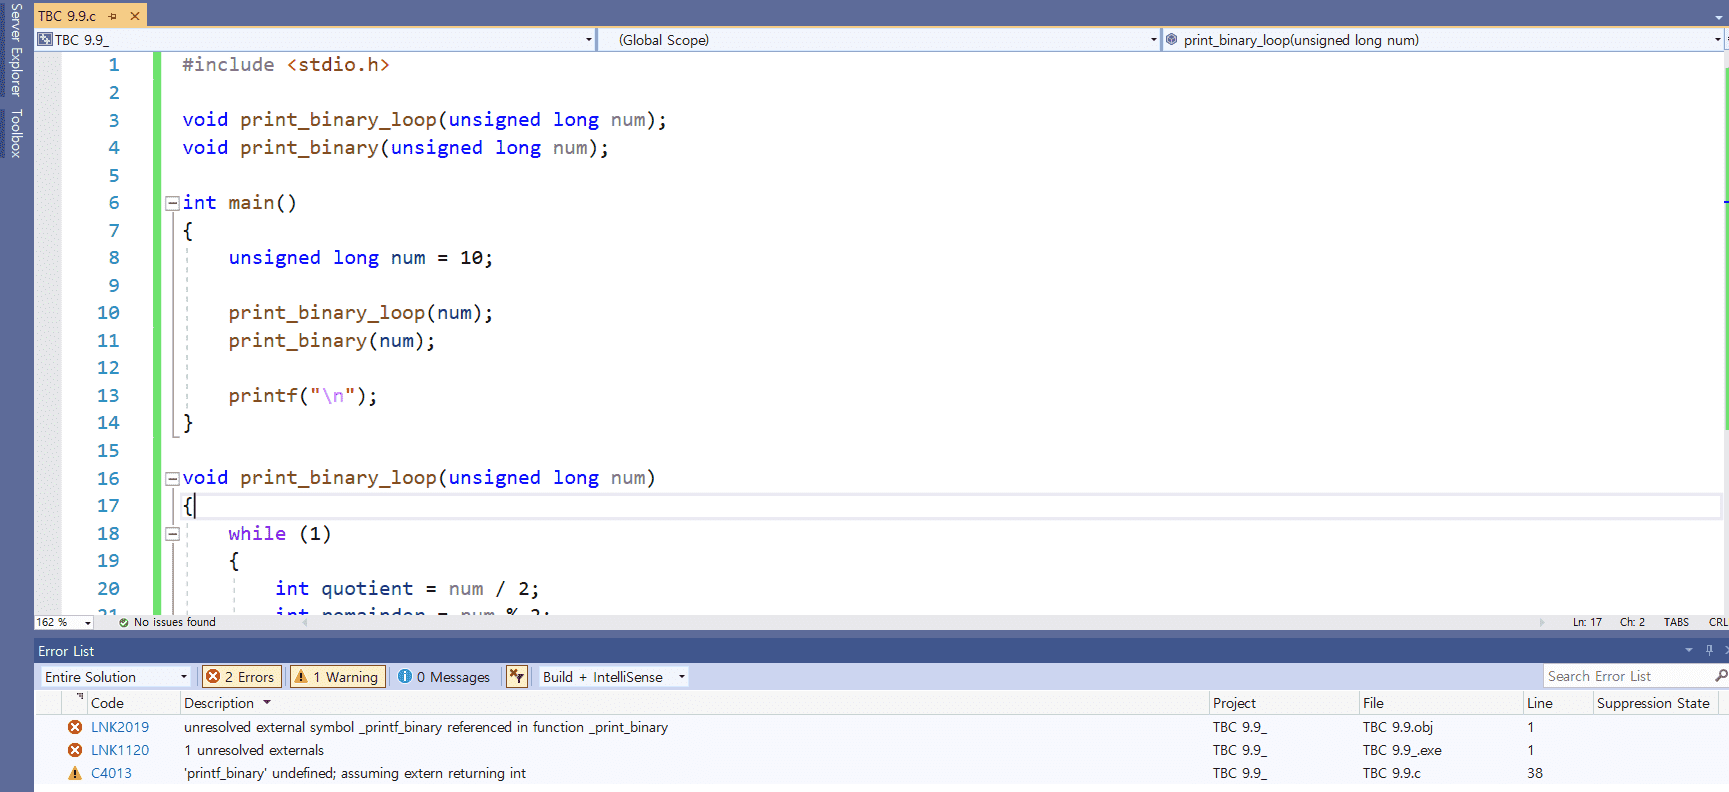Click the column options icon beside Code header
The height and width of the screenshot is (792, 1729).
80,696
